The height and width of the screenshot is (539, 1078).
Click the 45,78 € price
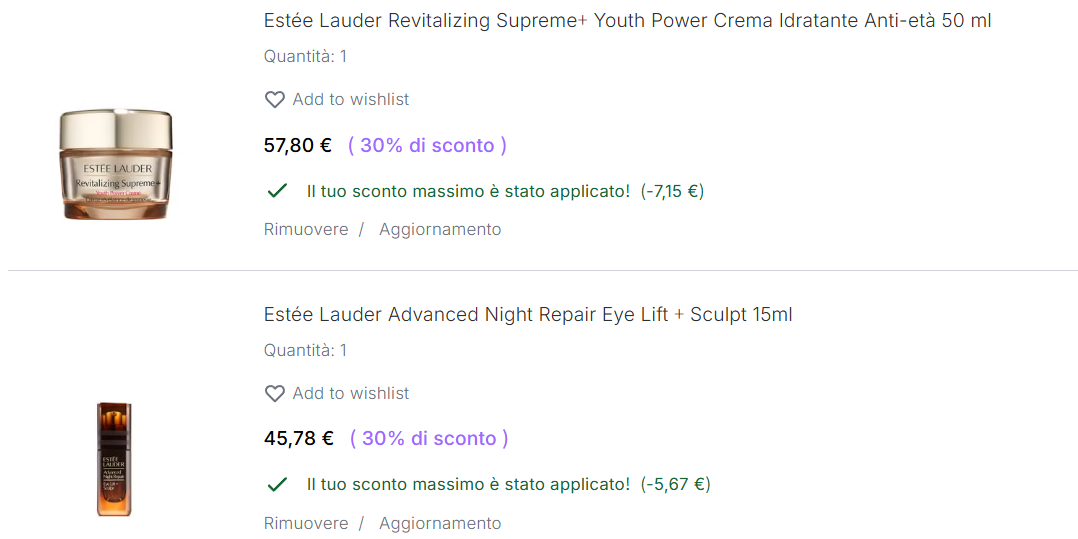(x=299, y=439)
